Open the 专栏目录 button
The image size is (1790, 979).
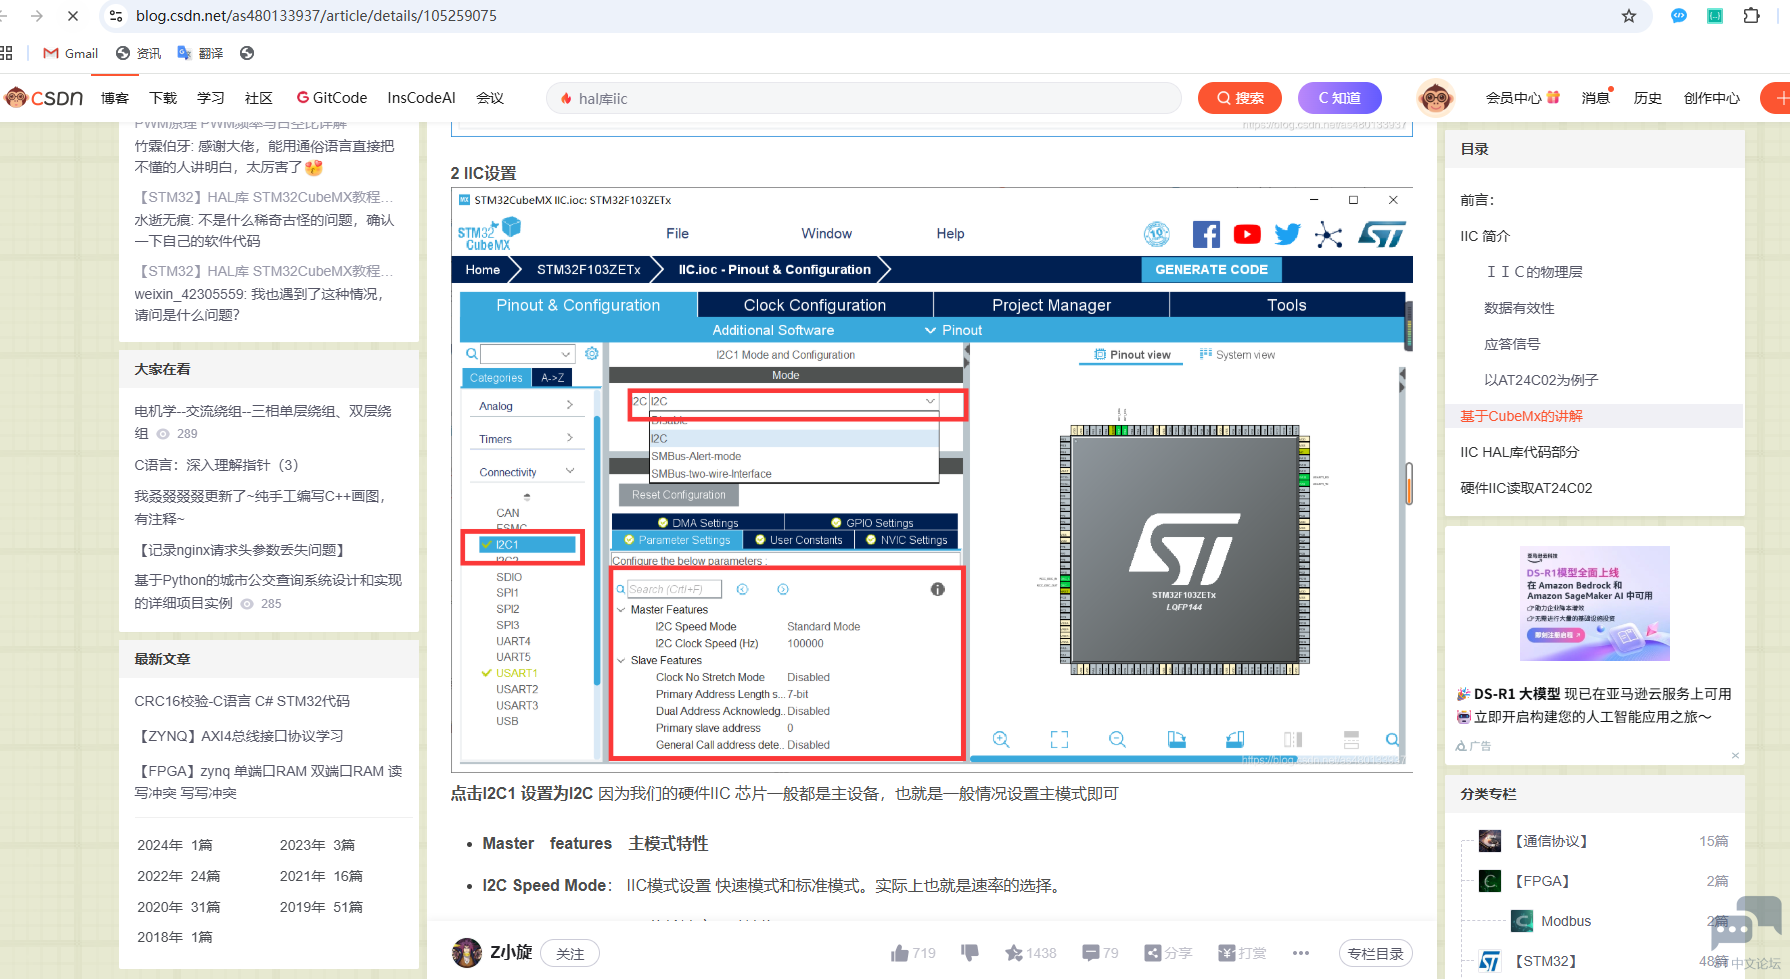(1375, 953)
